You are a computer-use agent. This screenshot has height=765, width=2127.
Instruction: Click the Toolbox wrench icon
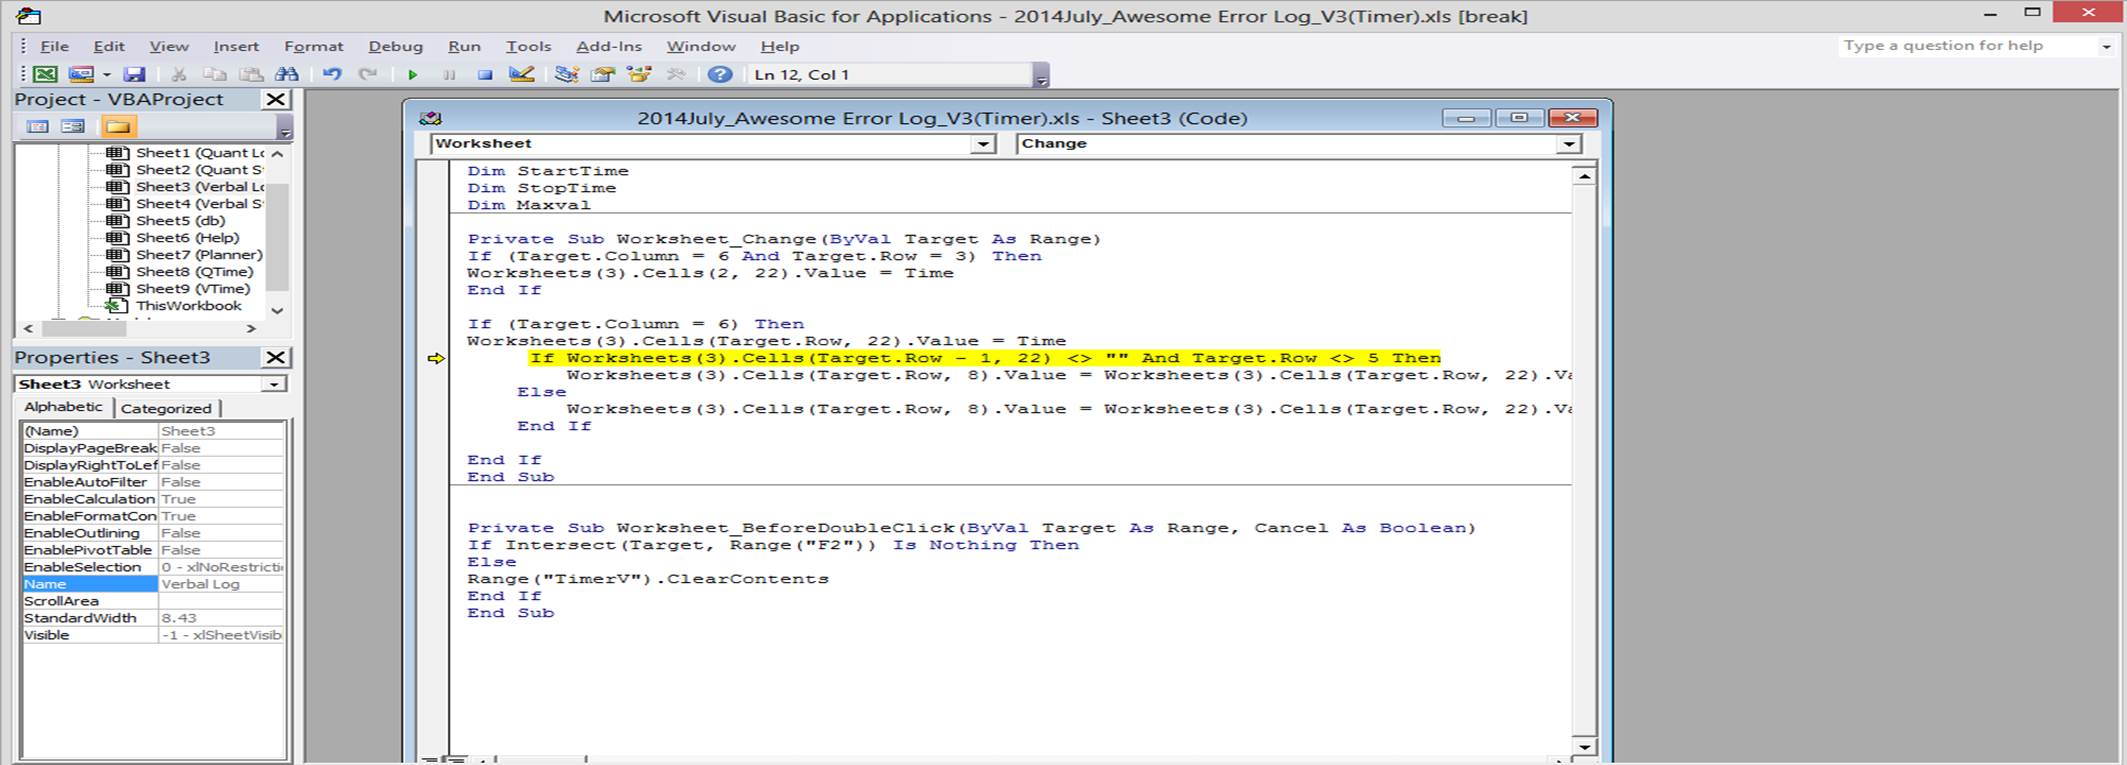coord(676,74)
